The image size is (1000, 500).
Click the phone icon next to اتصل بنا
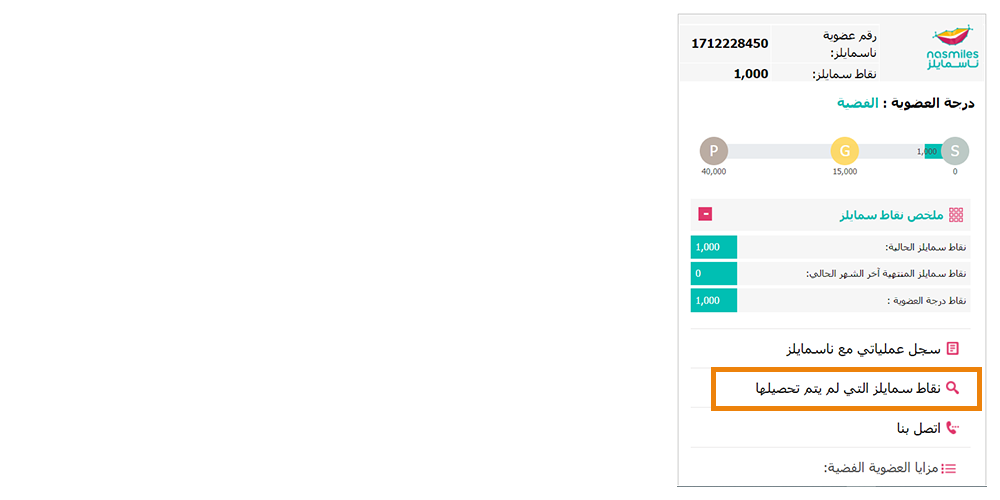pos(952,429)
